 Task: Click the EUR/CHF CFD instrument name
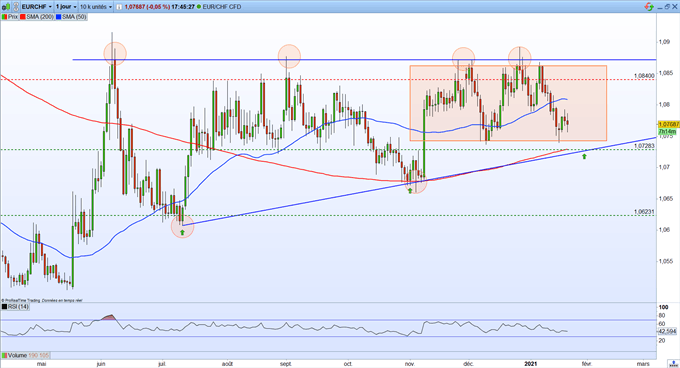[222, 7]
